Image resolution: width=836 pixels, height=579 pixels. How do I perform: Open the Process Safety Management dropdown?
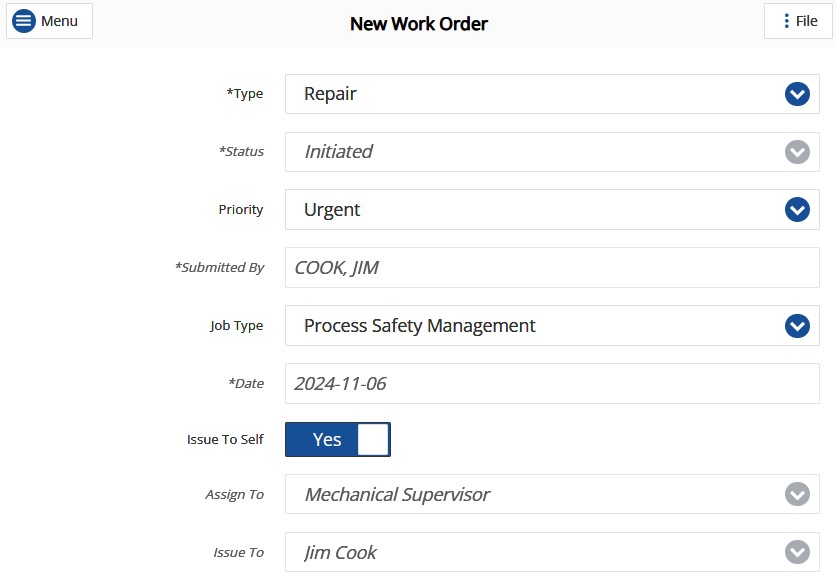click(552, 326)
